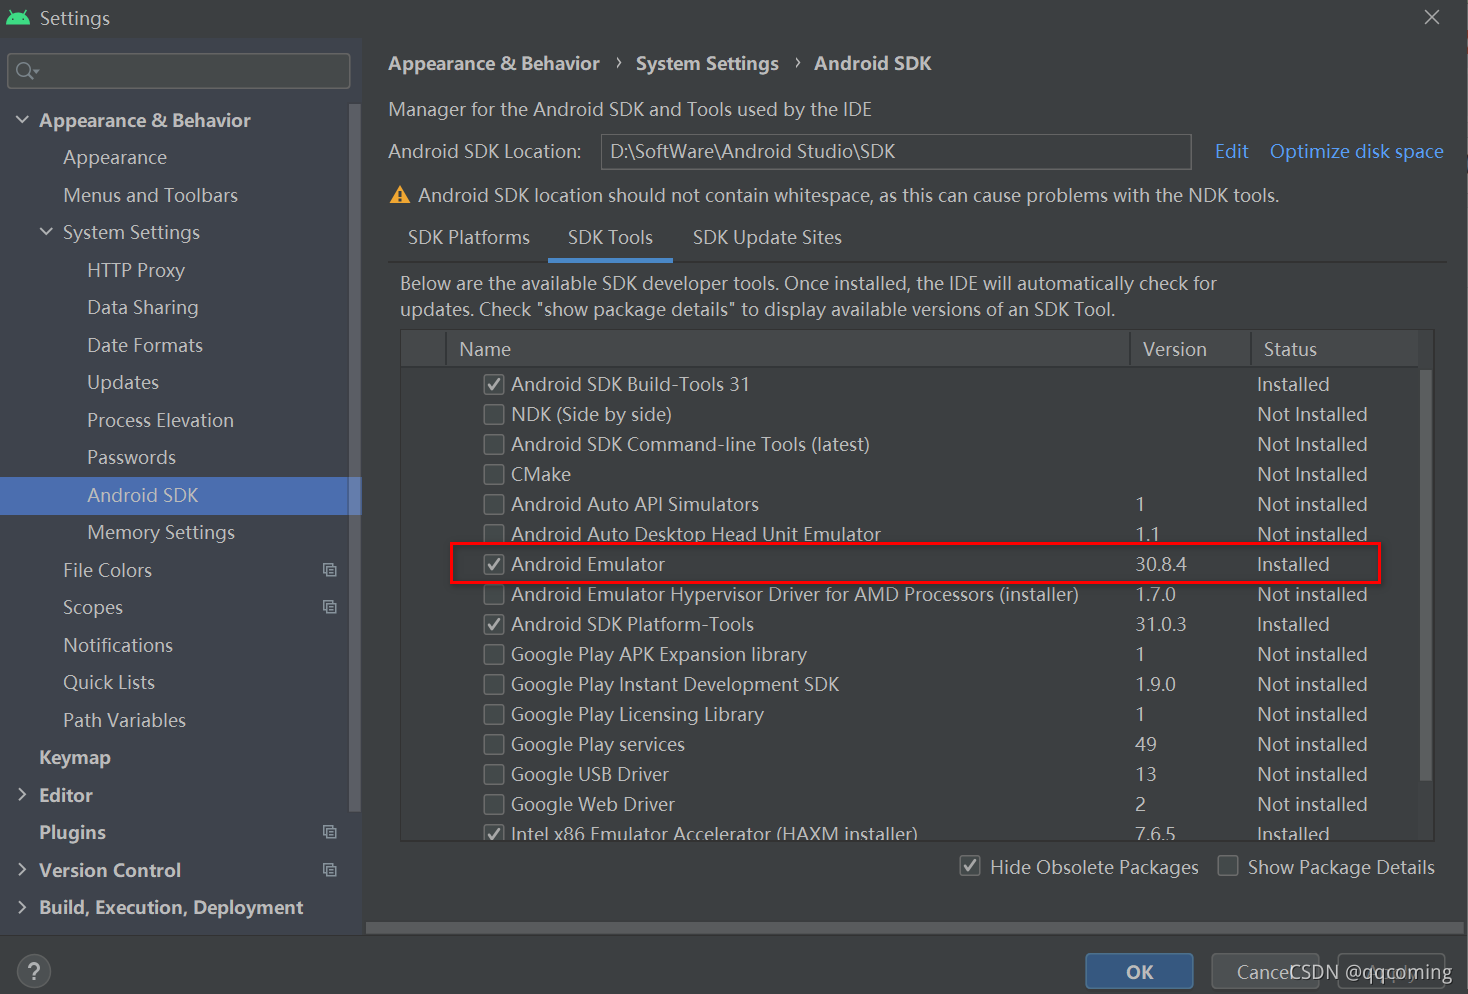Click the yellow warning icon beside SDK location message
Screen dimensions: 1468x994
tap(400, 195)
